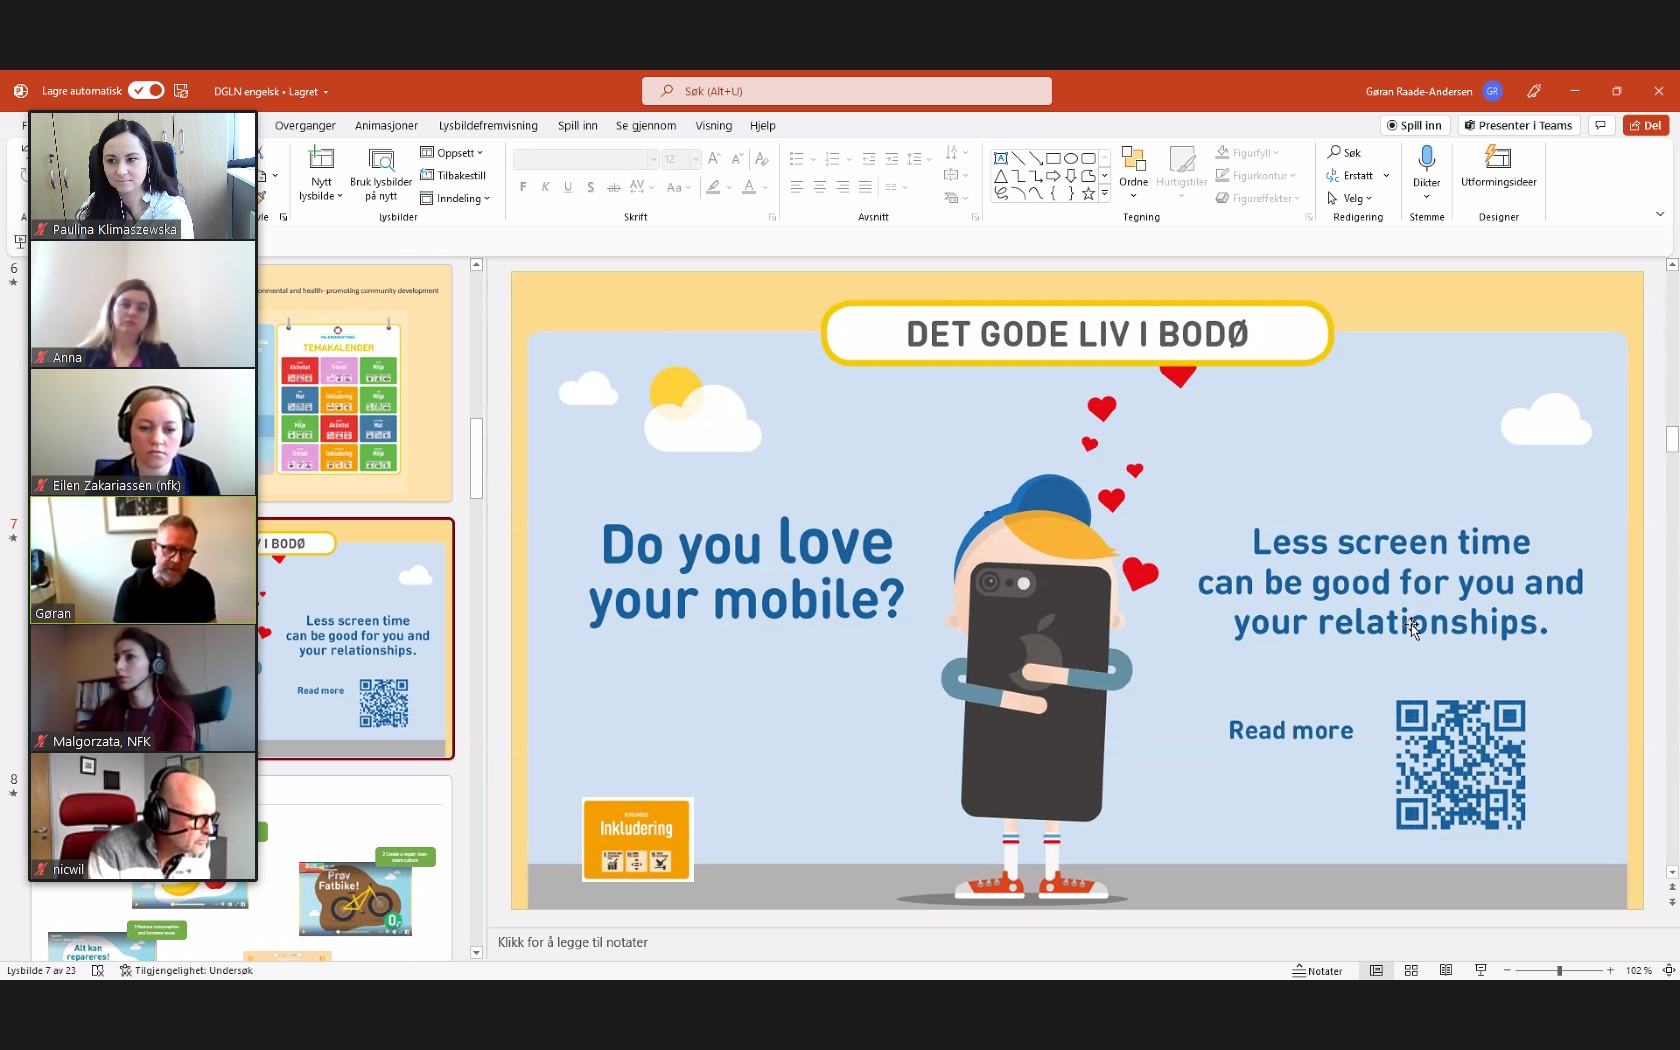
Task: Select the TEMAKALENDER slide 6 thumbnail
Action: coord(355,383)
